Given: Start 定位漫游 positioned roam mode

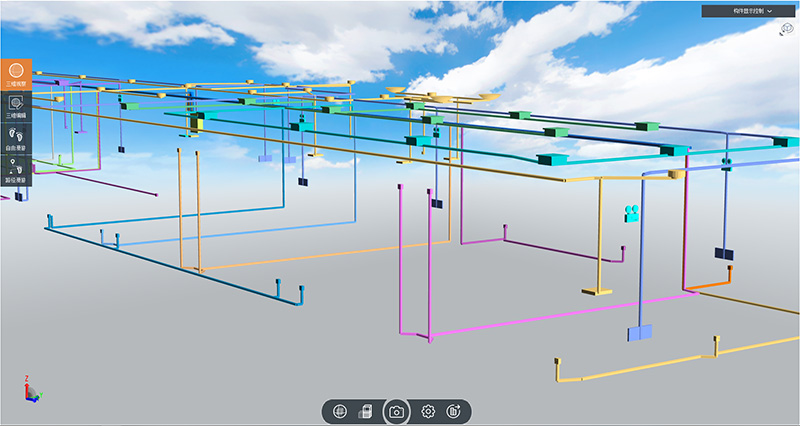Looking at the screenshot, I should point(16,170).
